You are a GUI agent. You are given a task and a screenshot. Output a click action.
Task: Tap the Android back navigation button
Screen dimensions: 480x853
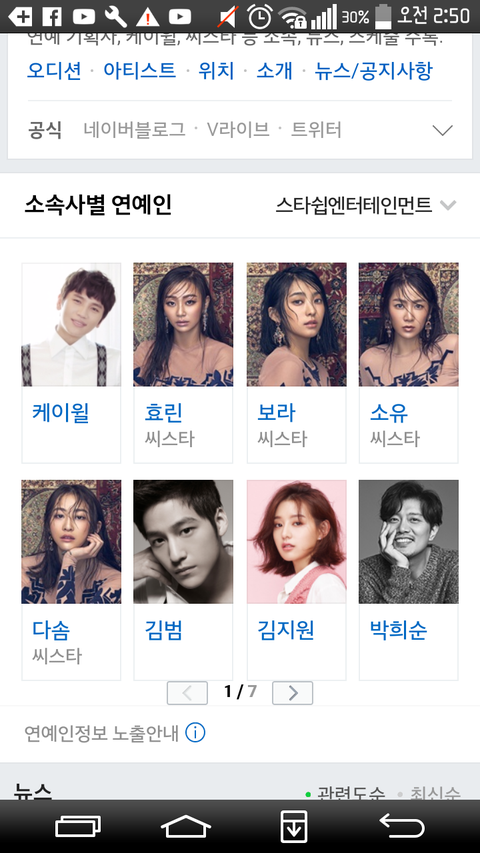[x=402, y=826]
